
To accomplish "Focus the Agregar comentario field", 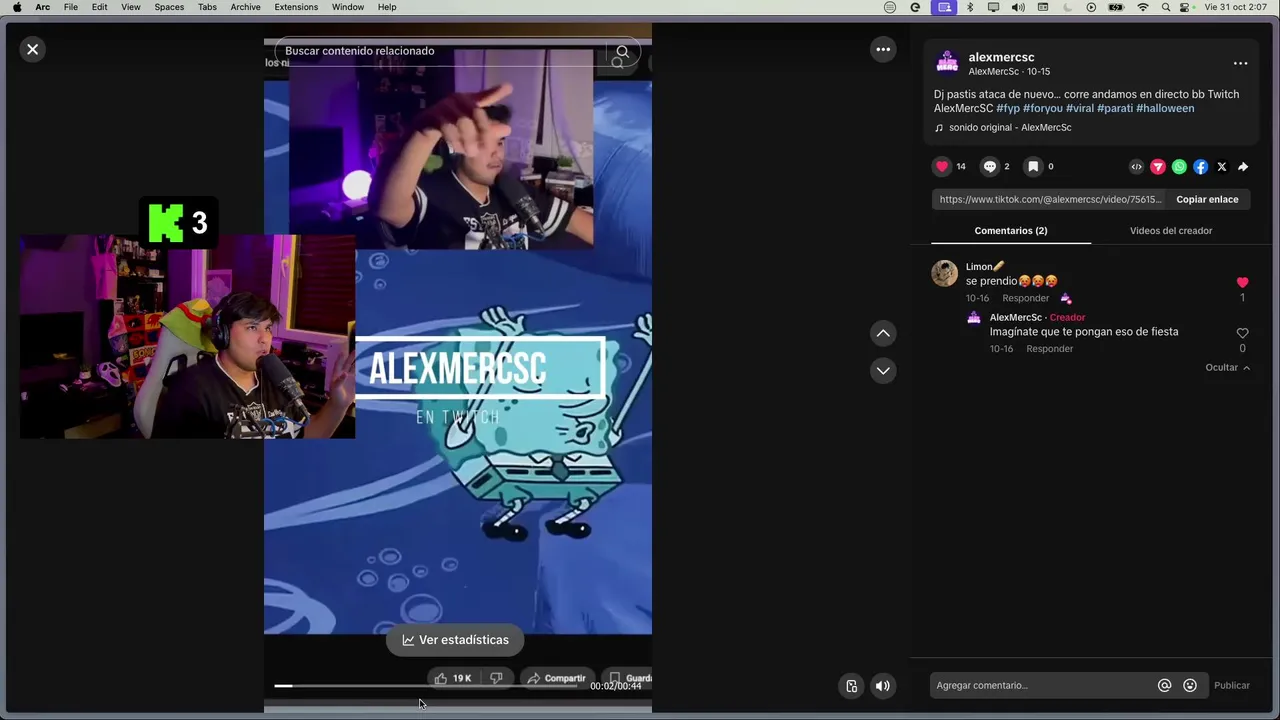I will click(1040, 686).
